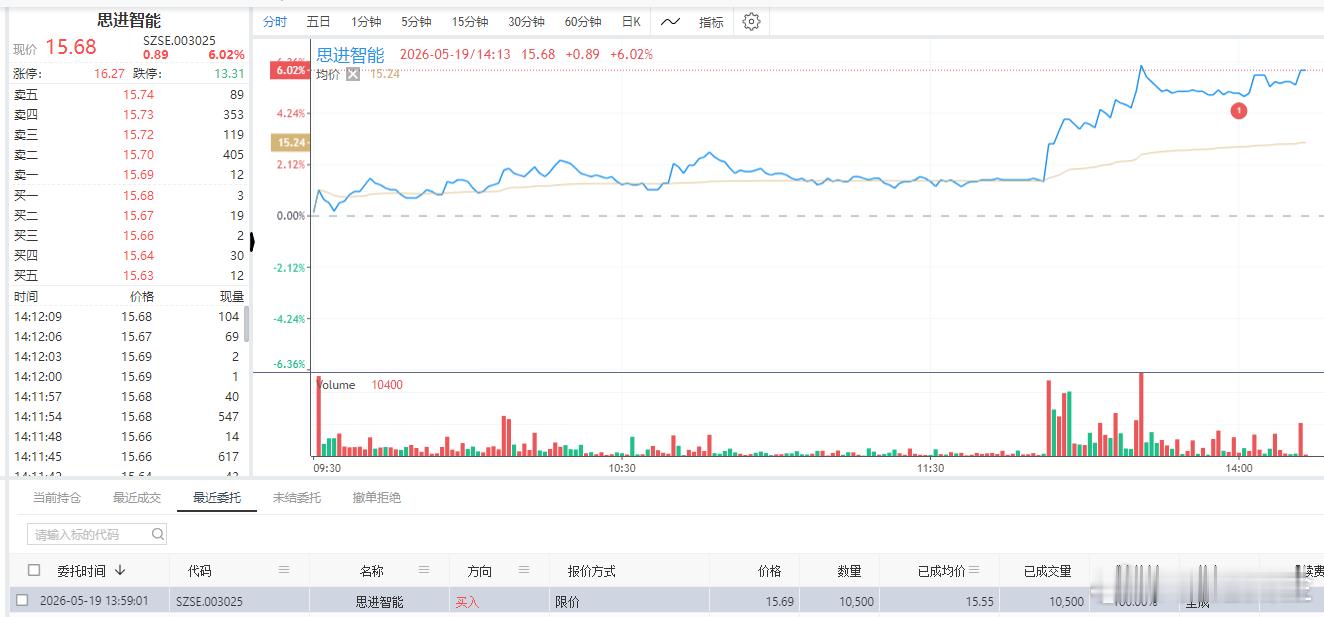The image size is (1324, 617).
Task: Click the 买入 direction cell in order row
Action: coord(467,602)
